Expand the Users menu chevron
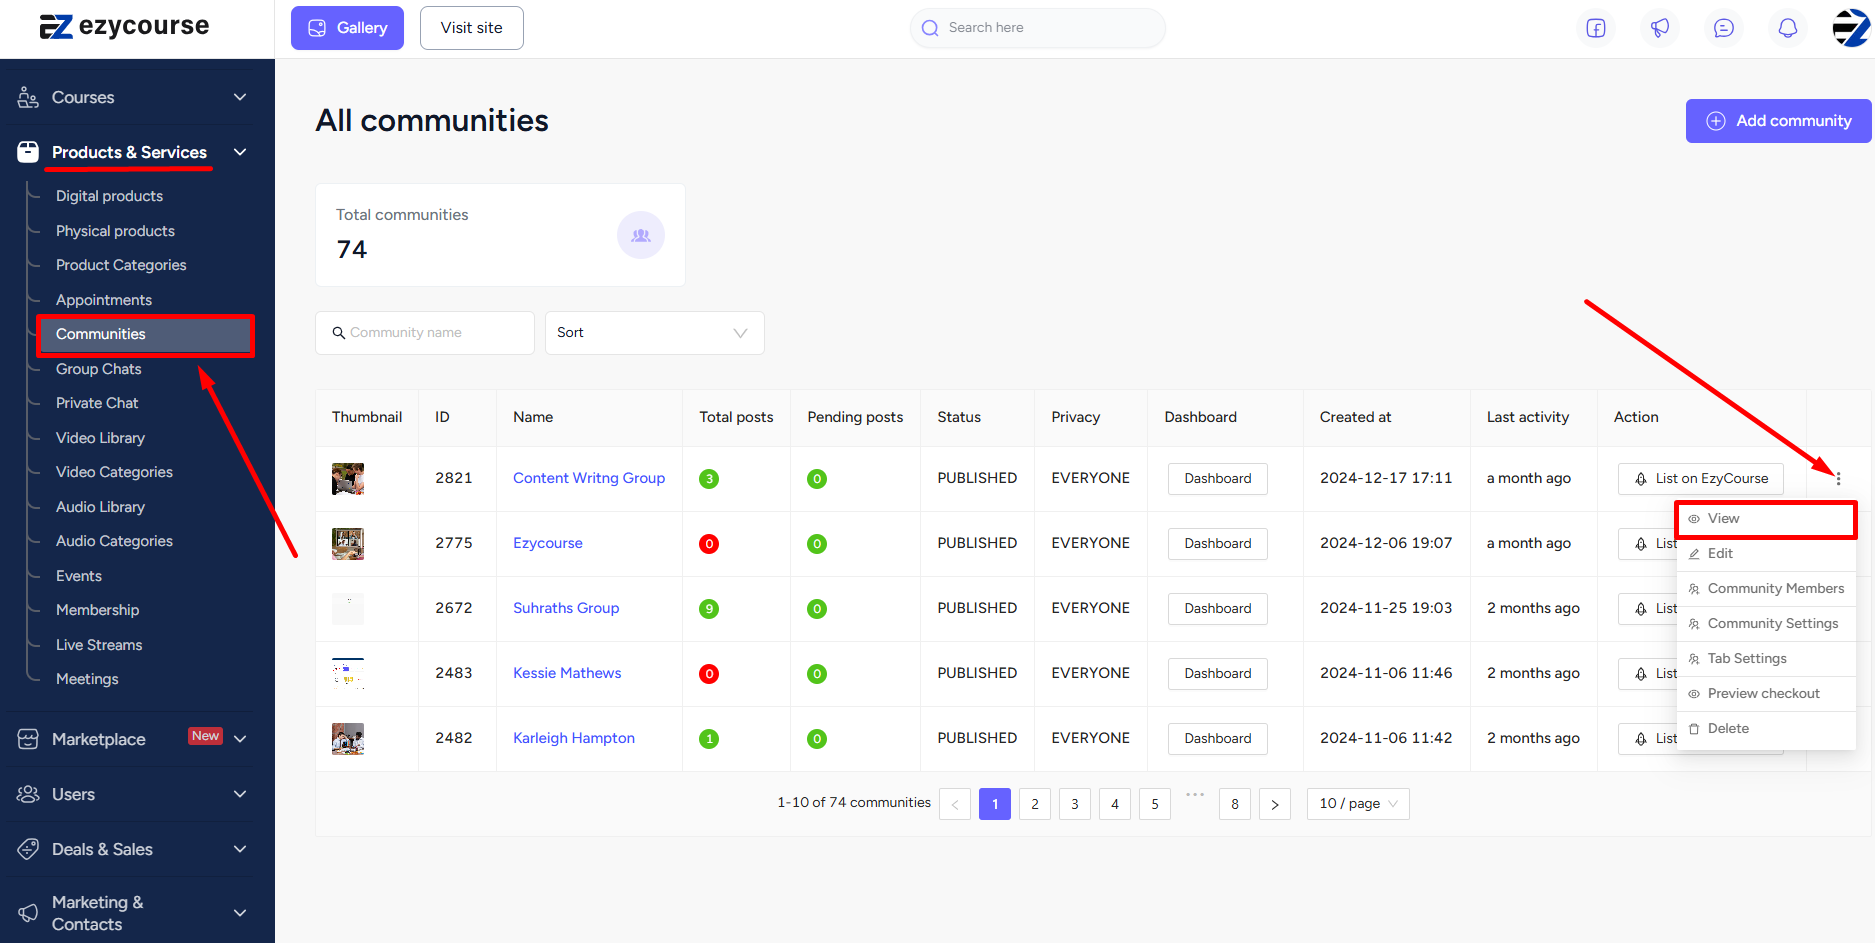 (x=240, y=794)
